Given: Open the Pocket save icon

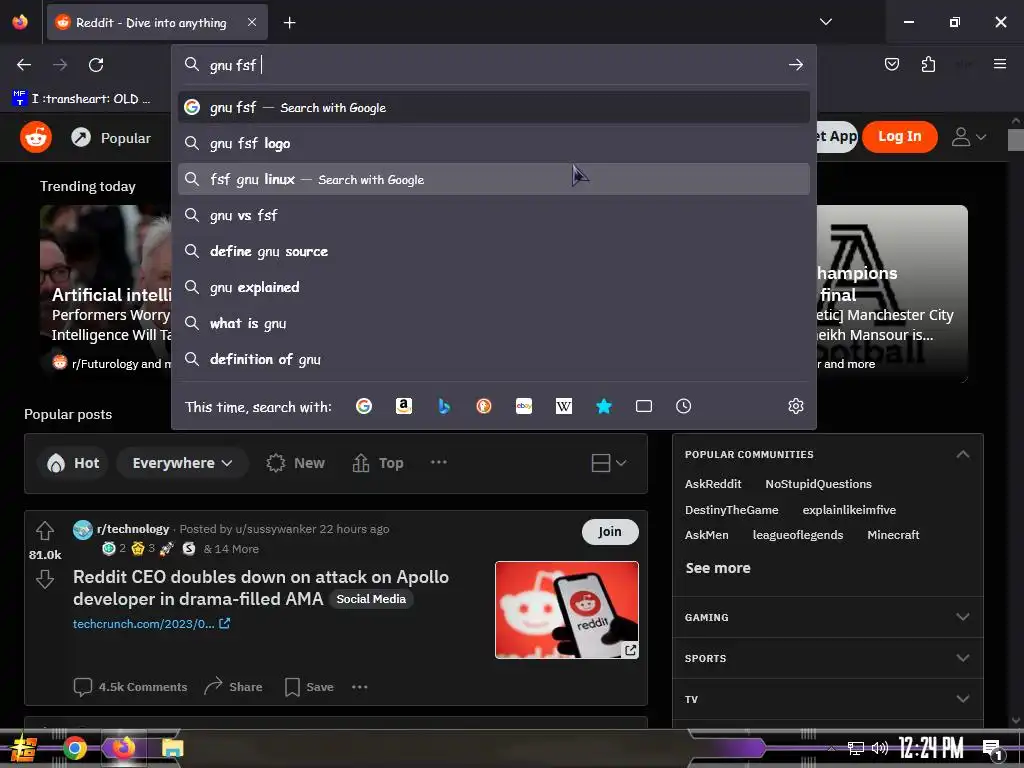Looking at the screenshot, I should (x=892, y=64).
